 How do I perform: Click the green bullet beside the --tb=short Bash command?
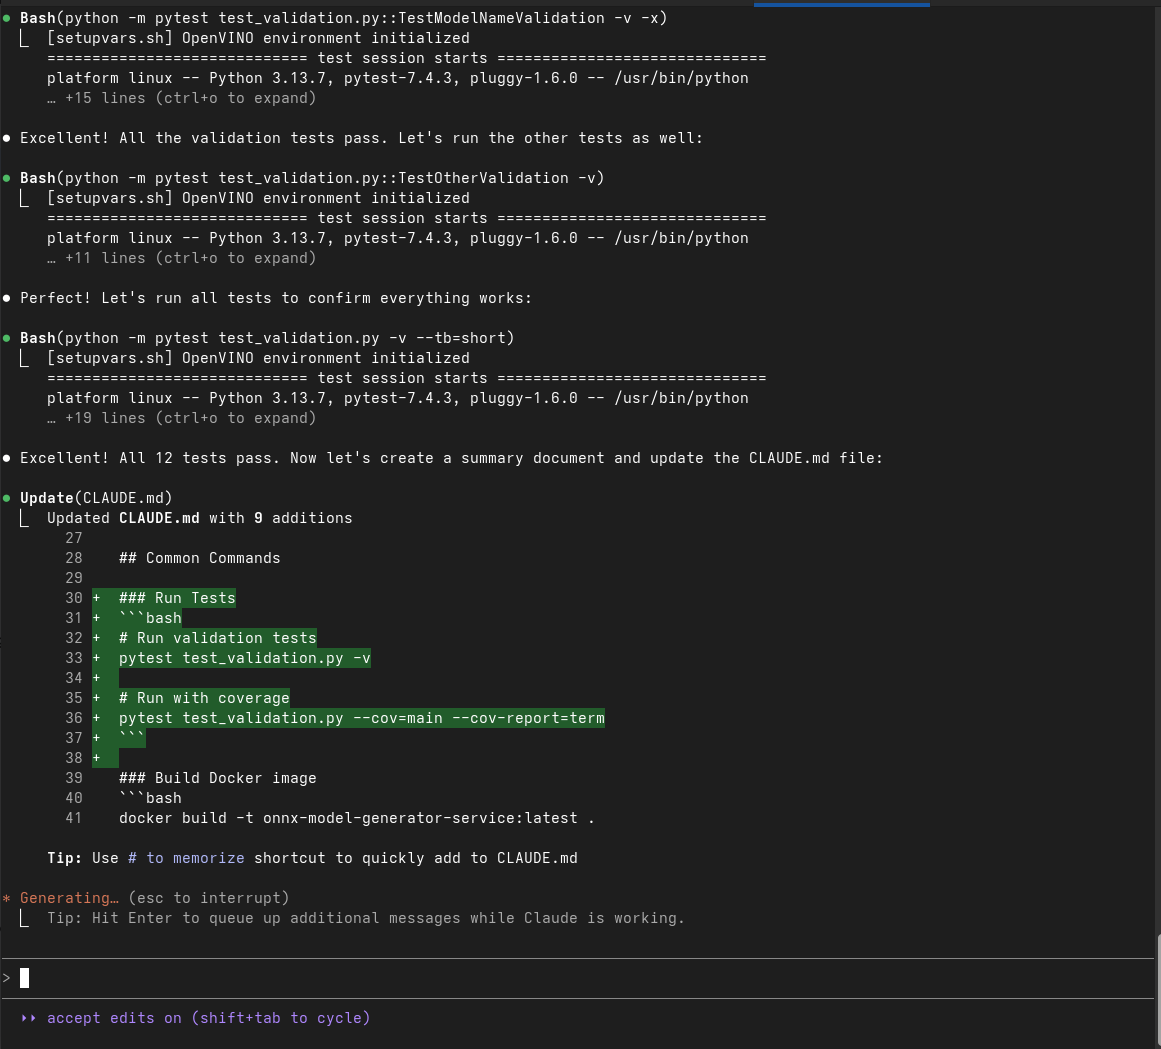(x=7, y=338)
